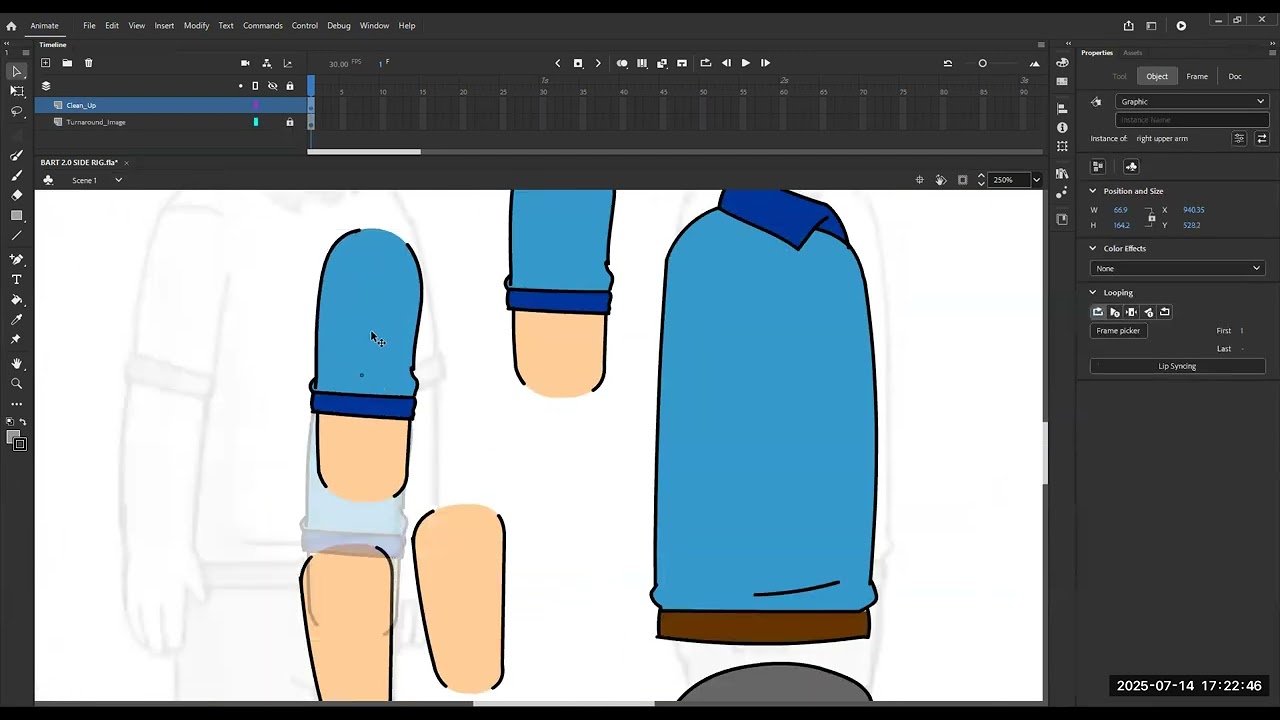Image resolution: width=1280 pixels, height=720 pixels.
Task: Click the Center Stage icon
Action: click(x=919, y=180)
